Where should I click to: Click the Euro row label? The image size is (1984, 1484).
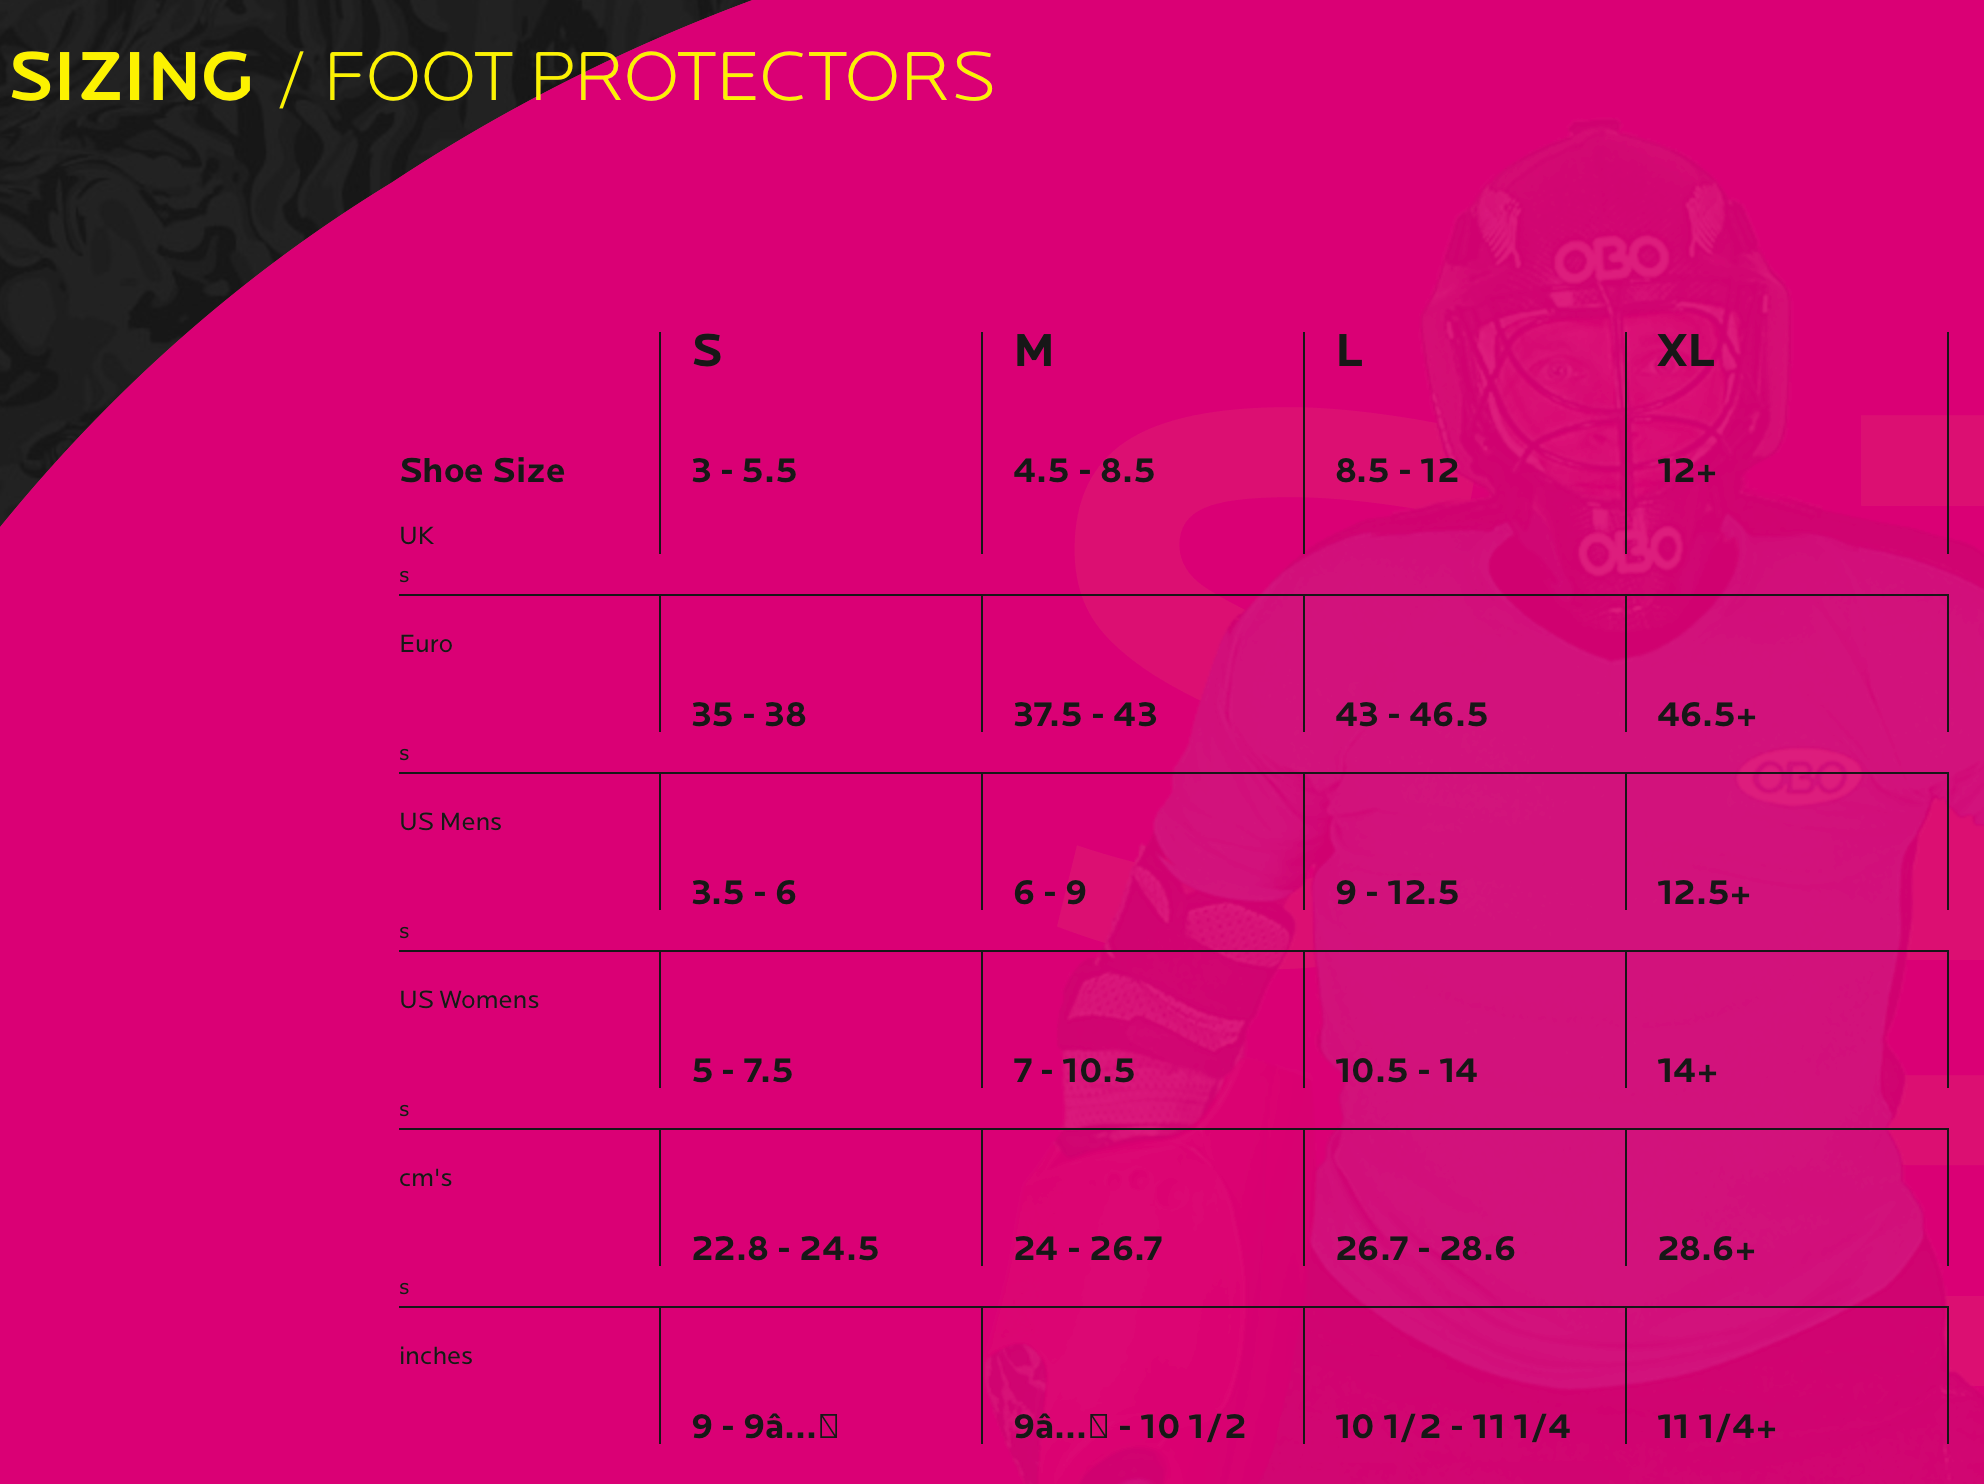(426, 644)
